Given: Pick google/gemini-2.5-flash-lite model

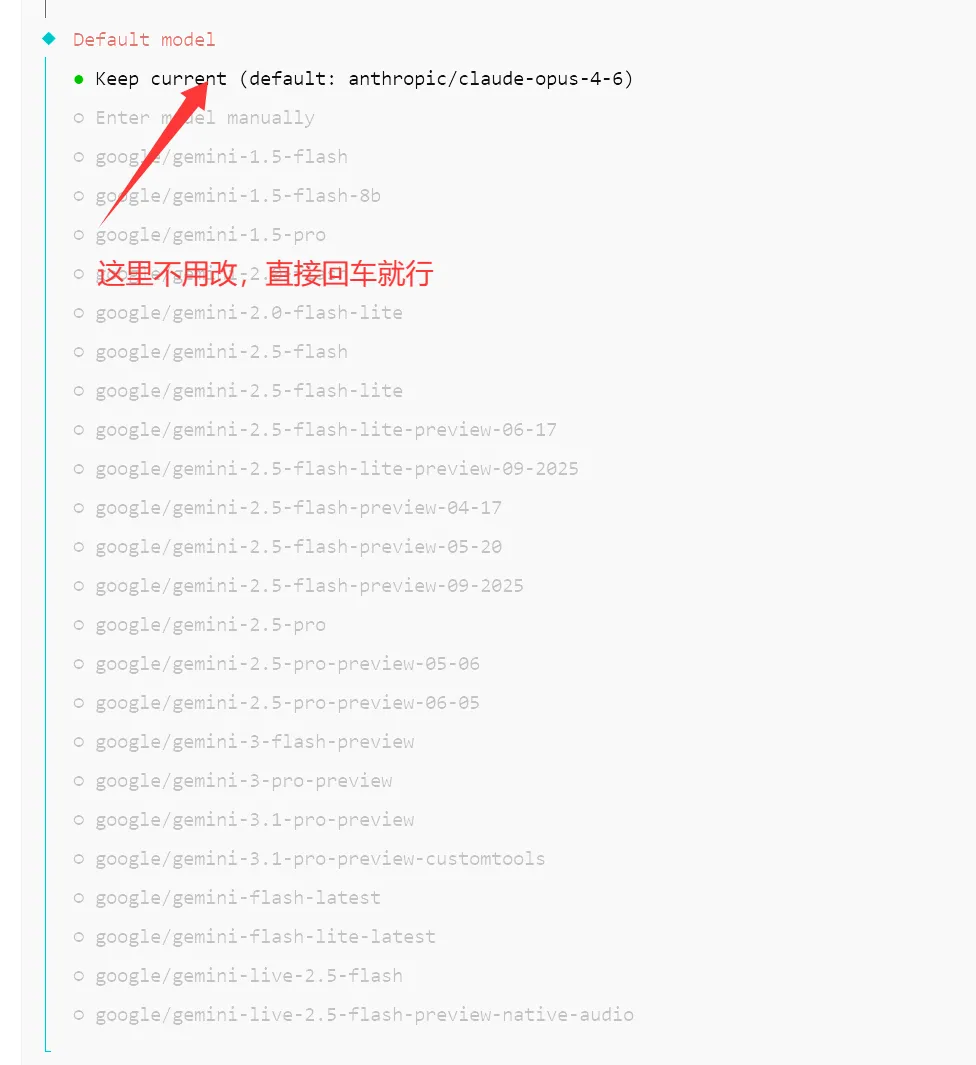Looking at the screenshot, I should [238, 391].
